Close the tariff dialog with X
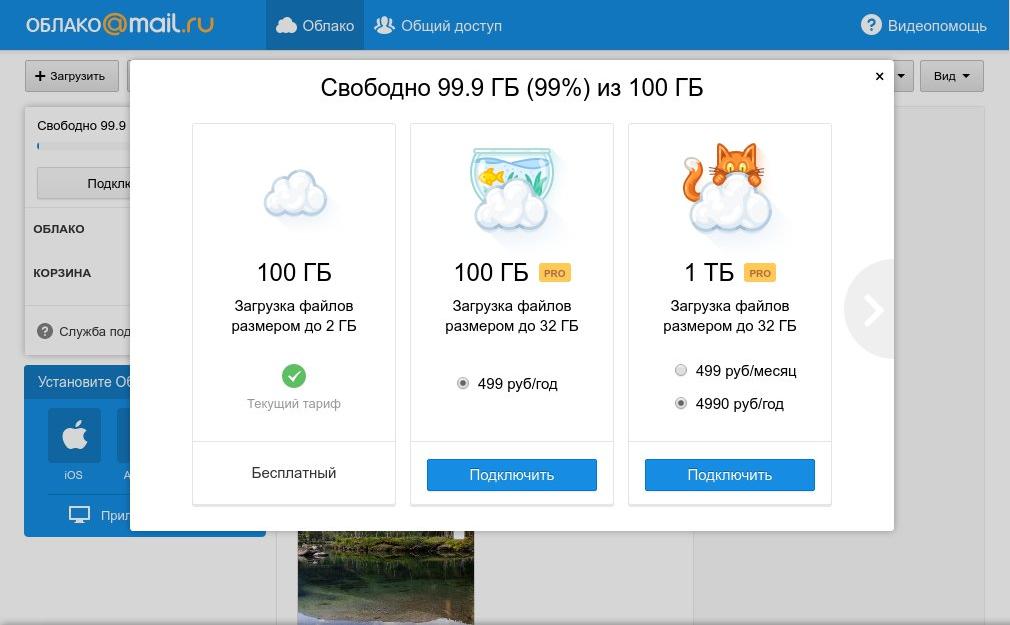 879,76
